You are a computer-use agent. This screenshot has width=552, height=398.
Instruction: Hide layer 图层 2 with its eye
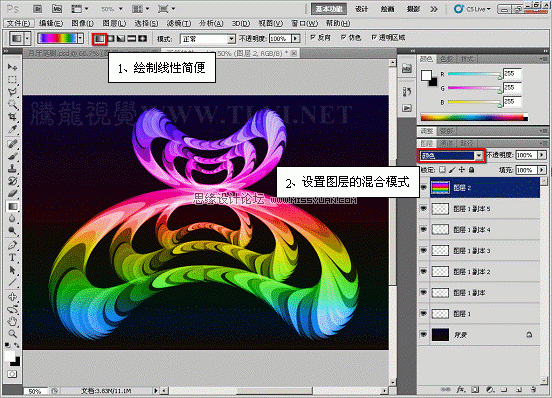coord(424,188)
